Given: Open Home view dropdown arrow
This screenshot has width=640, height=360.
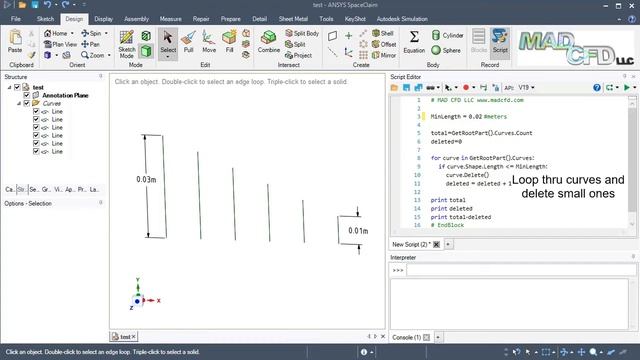Looking at the screenshot, I should tap(72, 33).
